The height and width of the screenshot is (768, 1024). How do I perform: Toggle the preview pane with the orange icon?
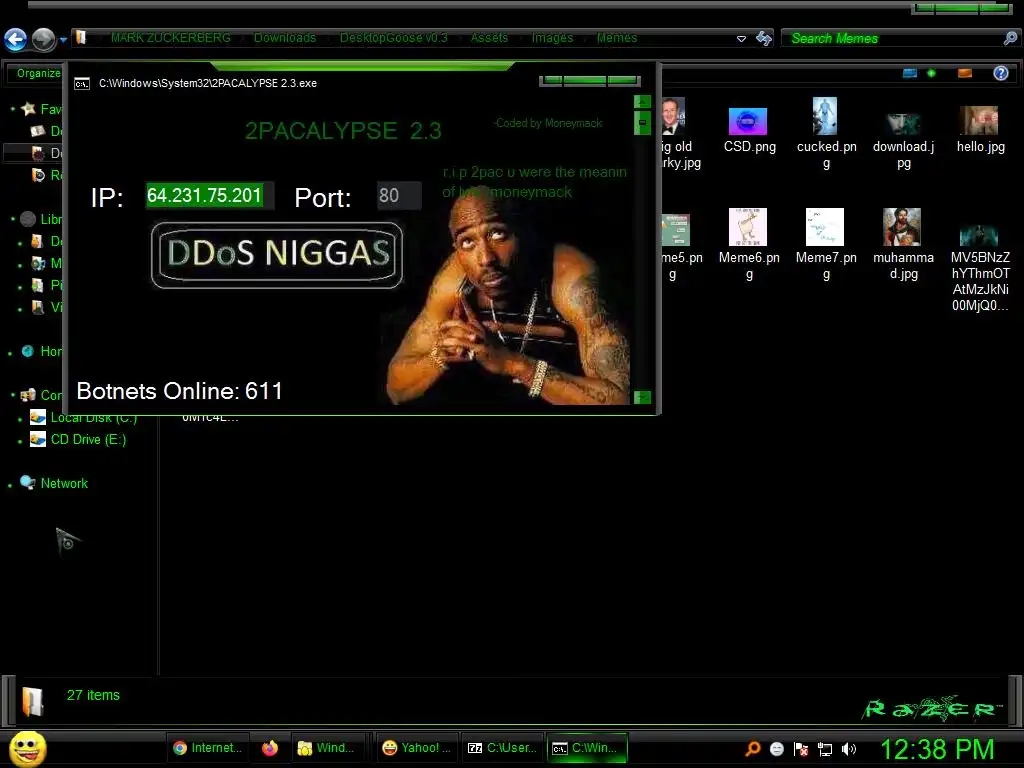[965, 73]
